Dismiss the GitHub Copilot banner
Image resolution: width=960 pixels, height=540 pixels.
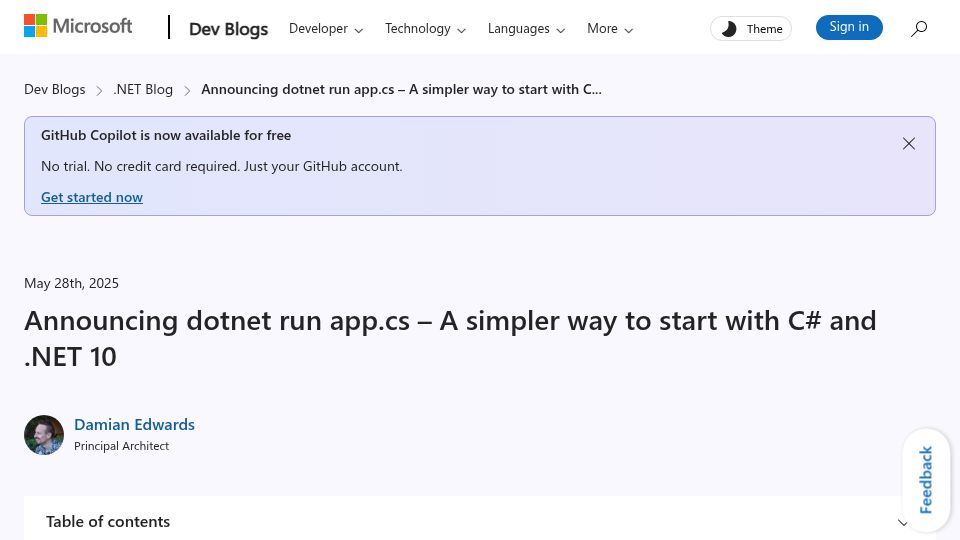click(x=909, y=144)
